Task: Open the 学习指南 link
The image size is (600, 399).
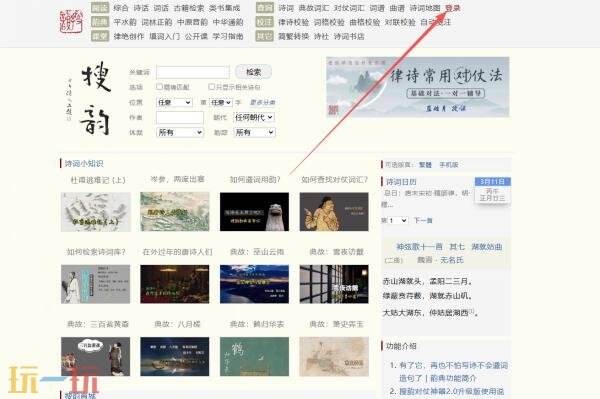Action: point(228,36)
